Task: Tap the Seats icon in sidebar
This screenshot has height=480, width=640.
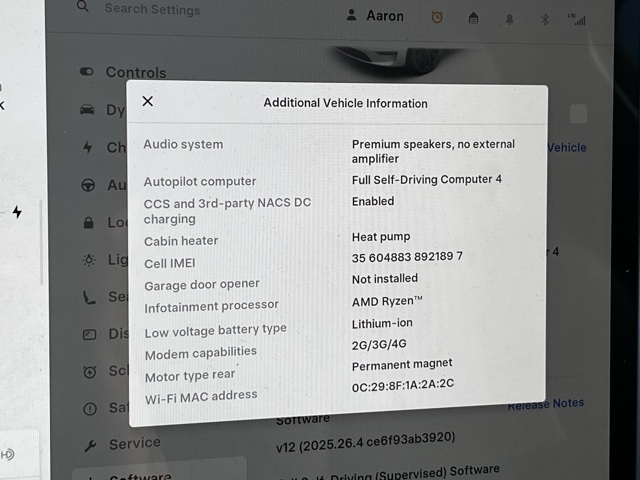Action: (89, 297)
